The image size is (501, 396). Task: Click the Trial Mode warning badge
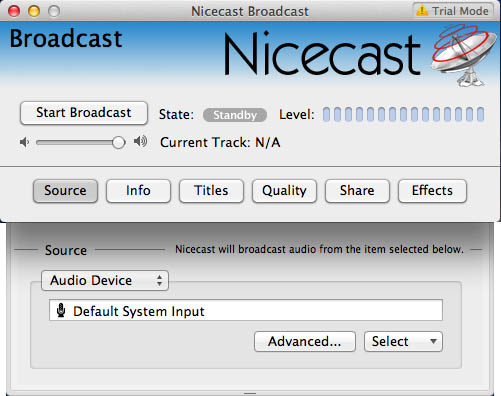[453, 11]
